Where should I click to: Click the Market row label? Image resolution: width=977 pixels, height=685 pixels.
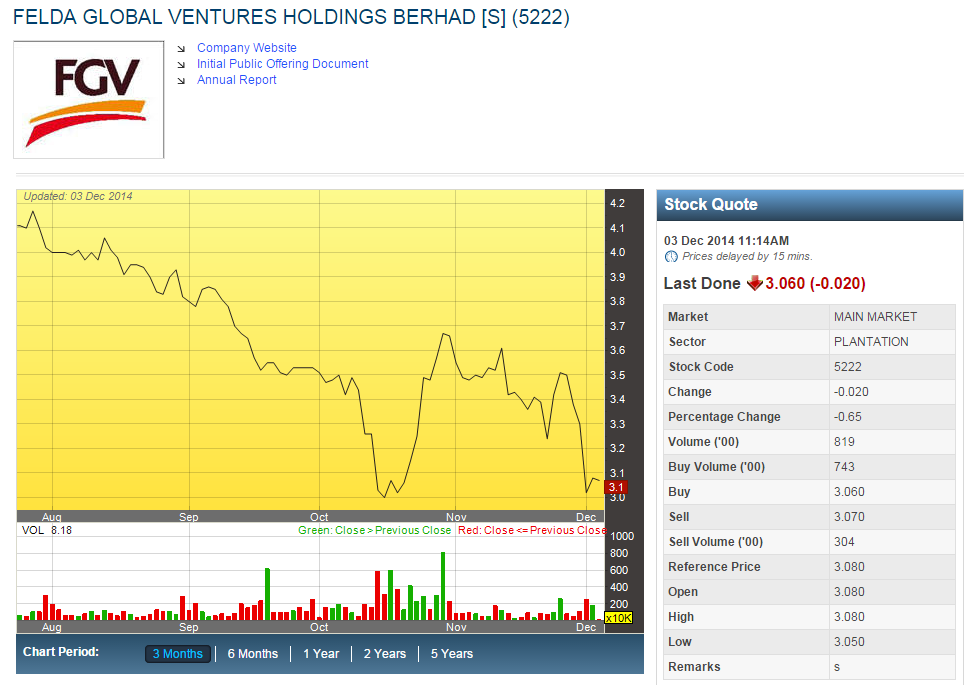pos(688,317)
